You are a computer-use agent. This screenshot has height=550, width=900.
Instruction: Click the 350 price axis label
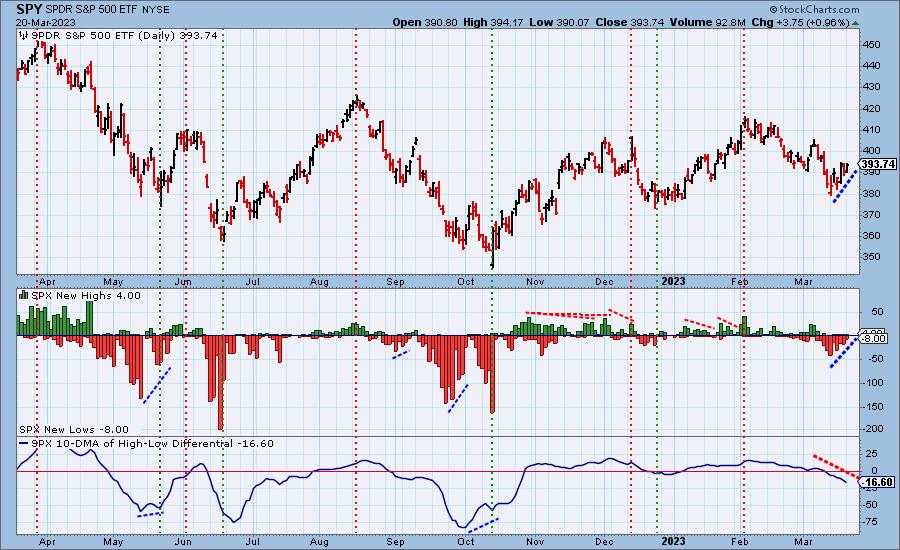[x=871, y=257]
